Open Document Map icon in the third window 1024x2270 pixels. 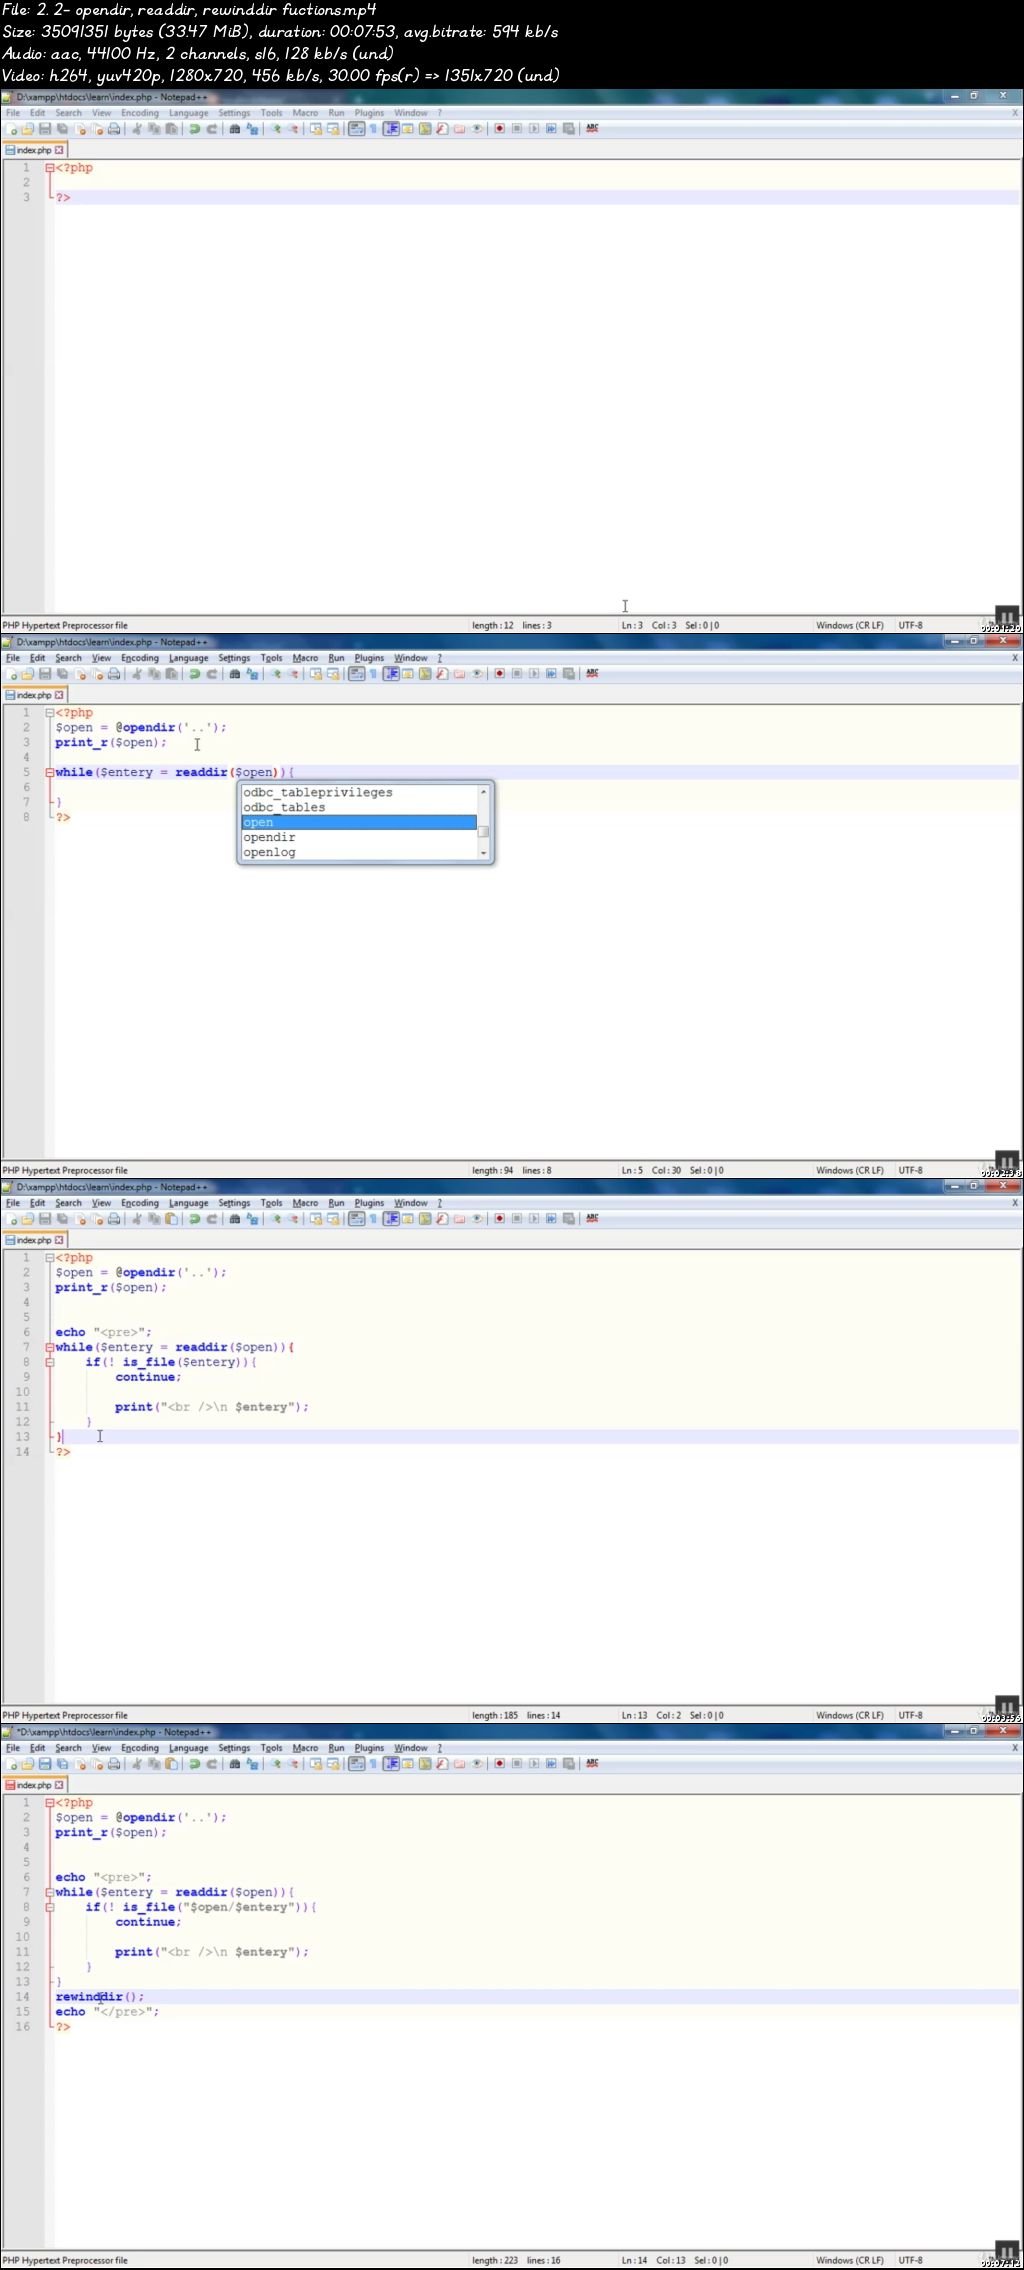[x=425, y=1218]
